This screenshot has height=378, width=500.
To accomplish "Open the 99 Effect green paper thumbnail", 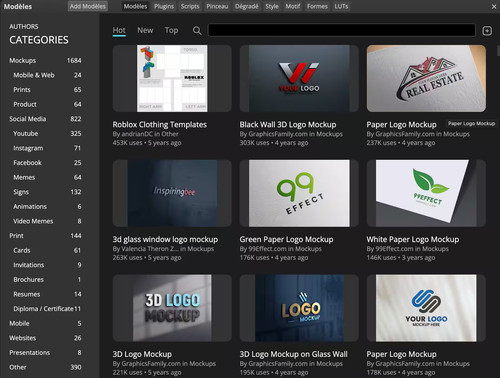I will [x=299, y=193].
